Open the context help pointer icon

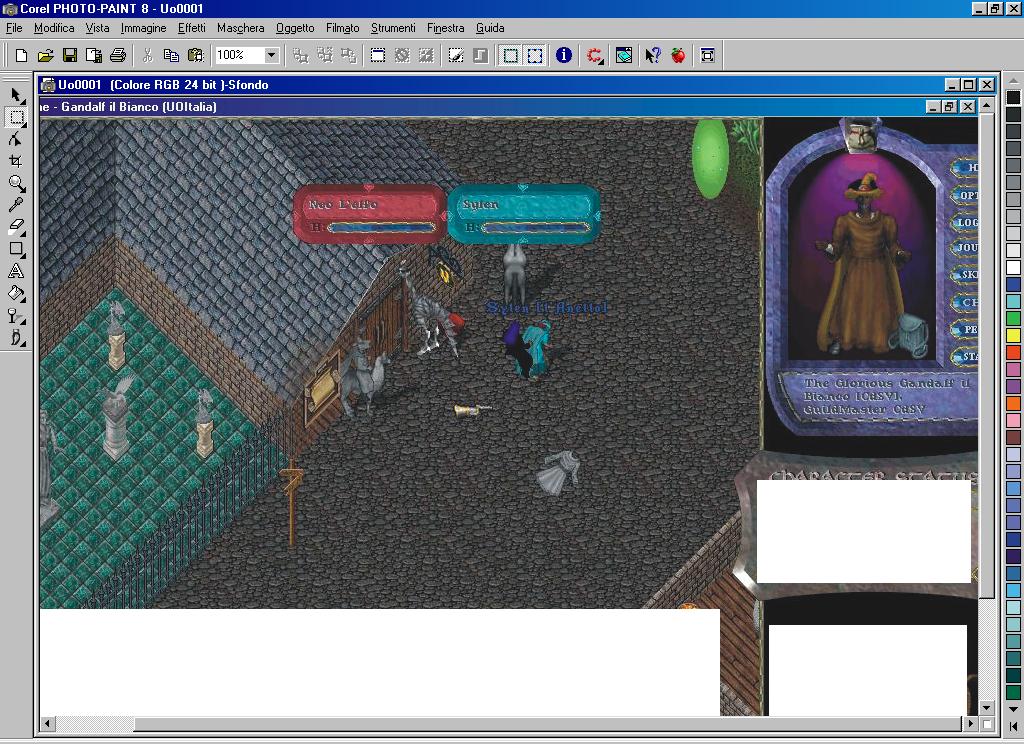click(652, 56)
